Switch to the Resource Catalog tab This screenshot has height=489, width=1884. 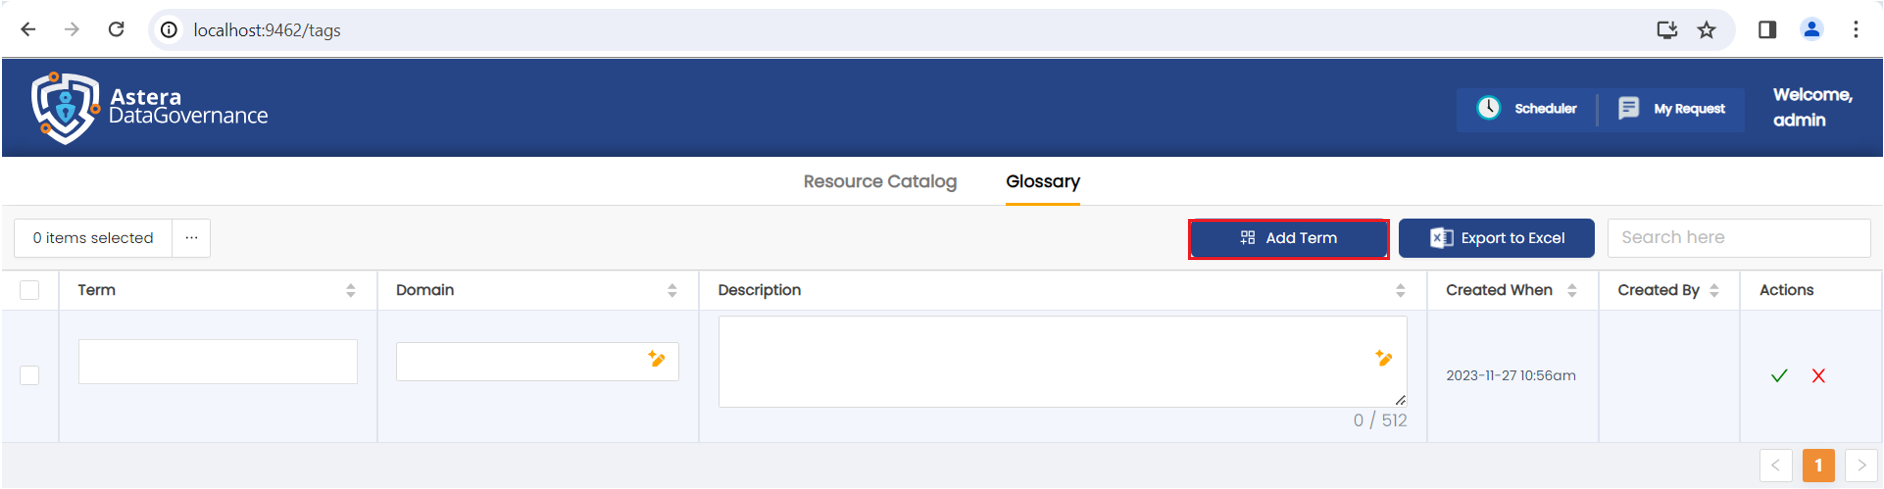pos(880,181)
